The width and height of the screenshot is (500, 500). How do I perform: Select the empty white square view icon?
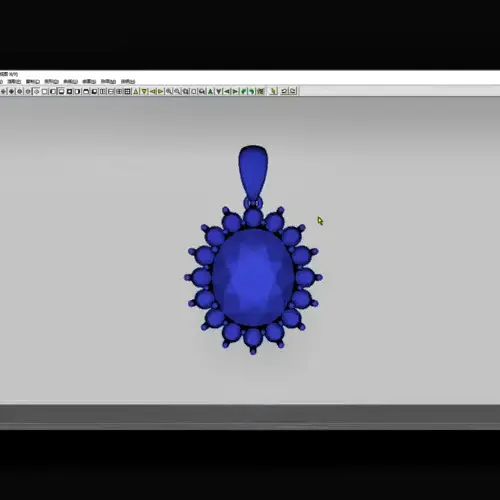44,91
